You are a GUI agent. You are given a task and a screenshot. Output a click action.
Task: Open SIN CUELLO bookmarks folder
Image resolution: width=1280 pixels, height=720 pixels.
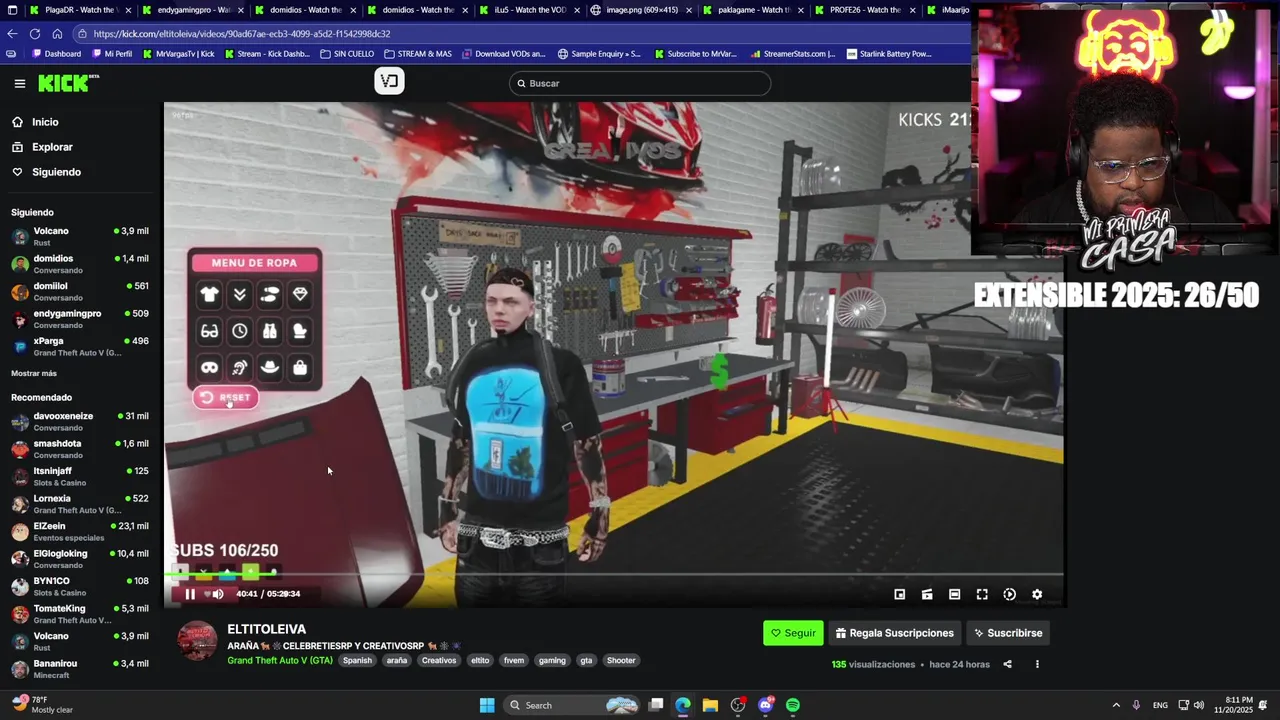[x=347, y=54]
